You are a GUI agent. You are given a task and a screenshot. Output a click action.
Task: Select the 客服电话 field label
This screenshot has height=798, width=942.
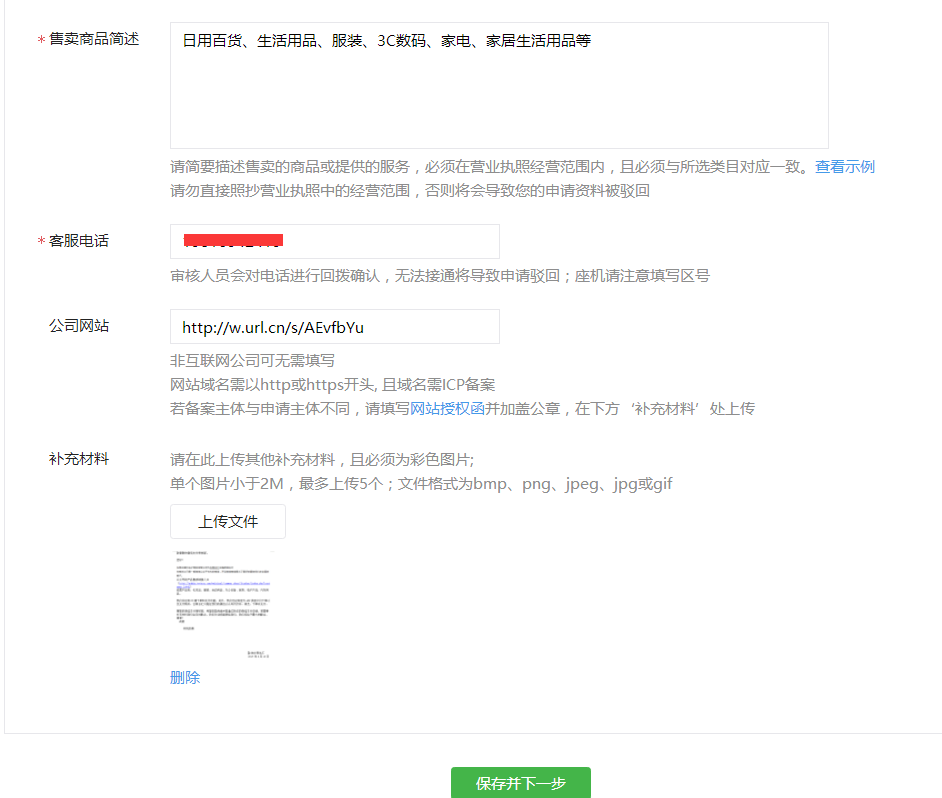[79, 241]
